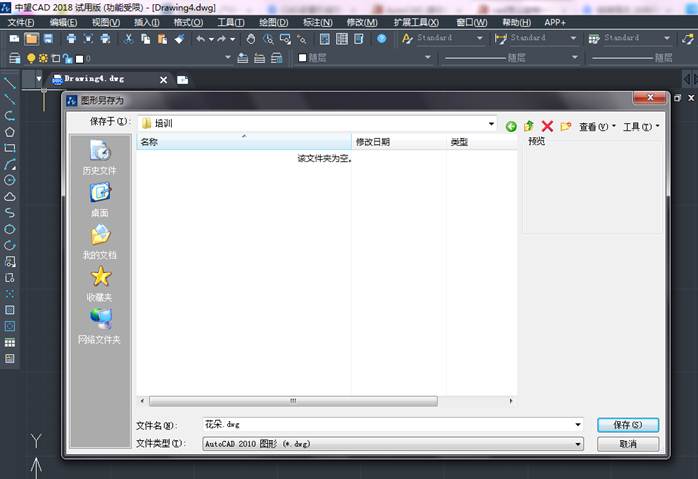Screen dimensions: 698x479
Task: Click the red Delete X icon
Action: 547,126
